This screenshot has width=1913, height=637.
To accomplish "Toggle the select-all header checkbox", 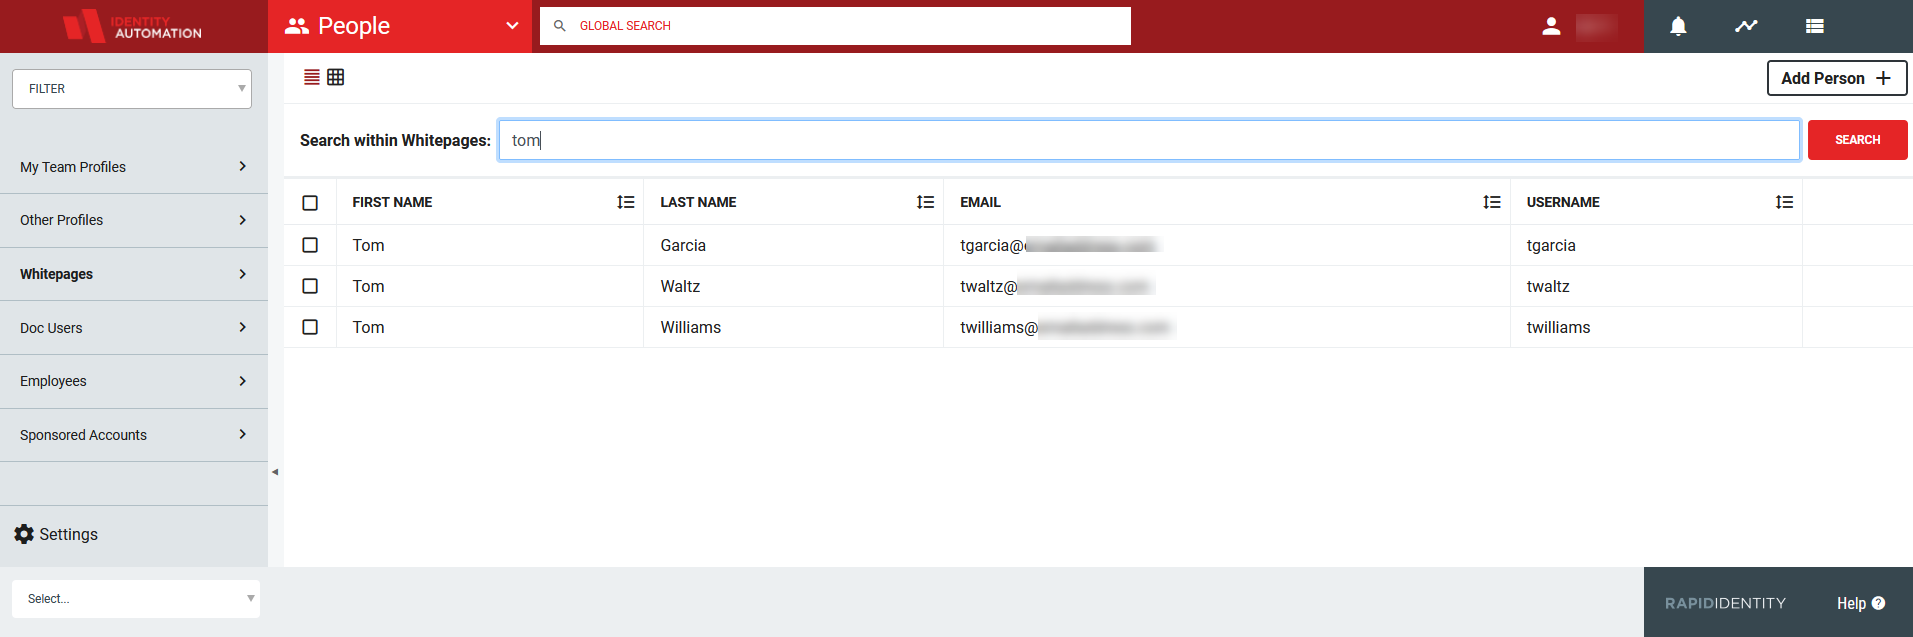I will point(310,203).
